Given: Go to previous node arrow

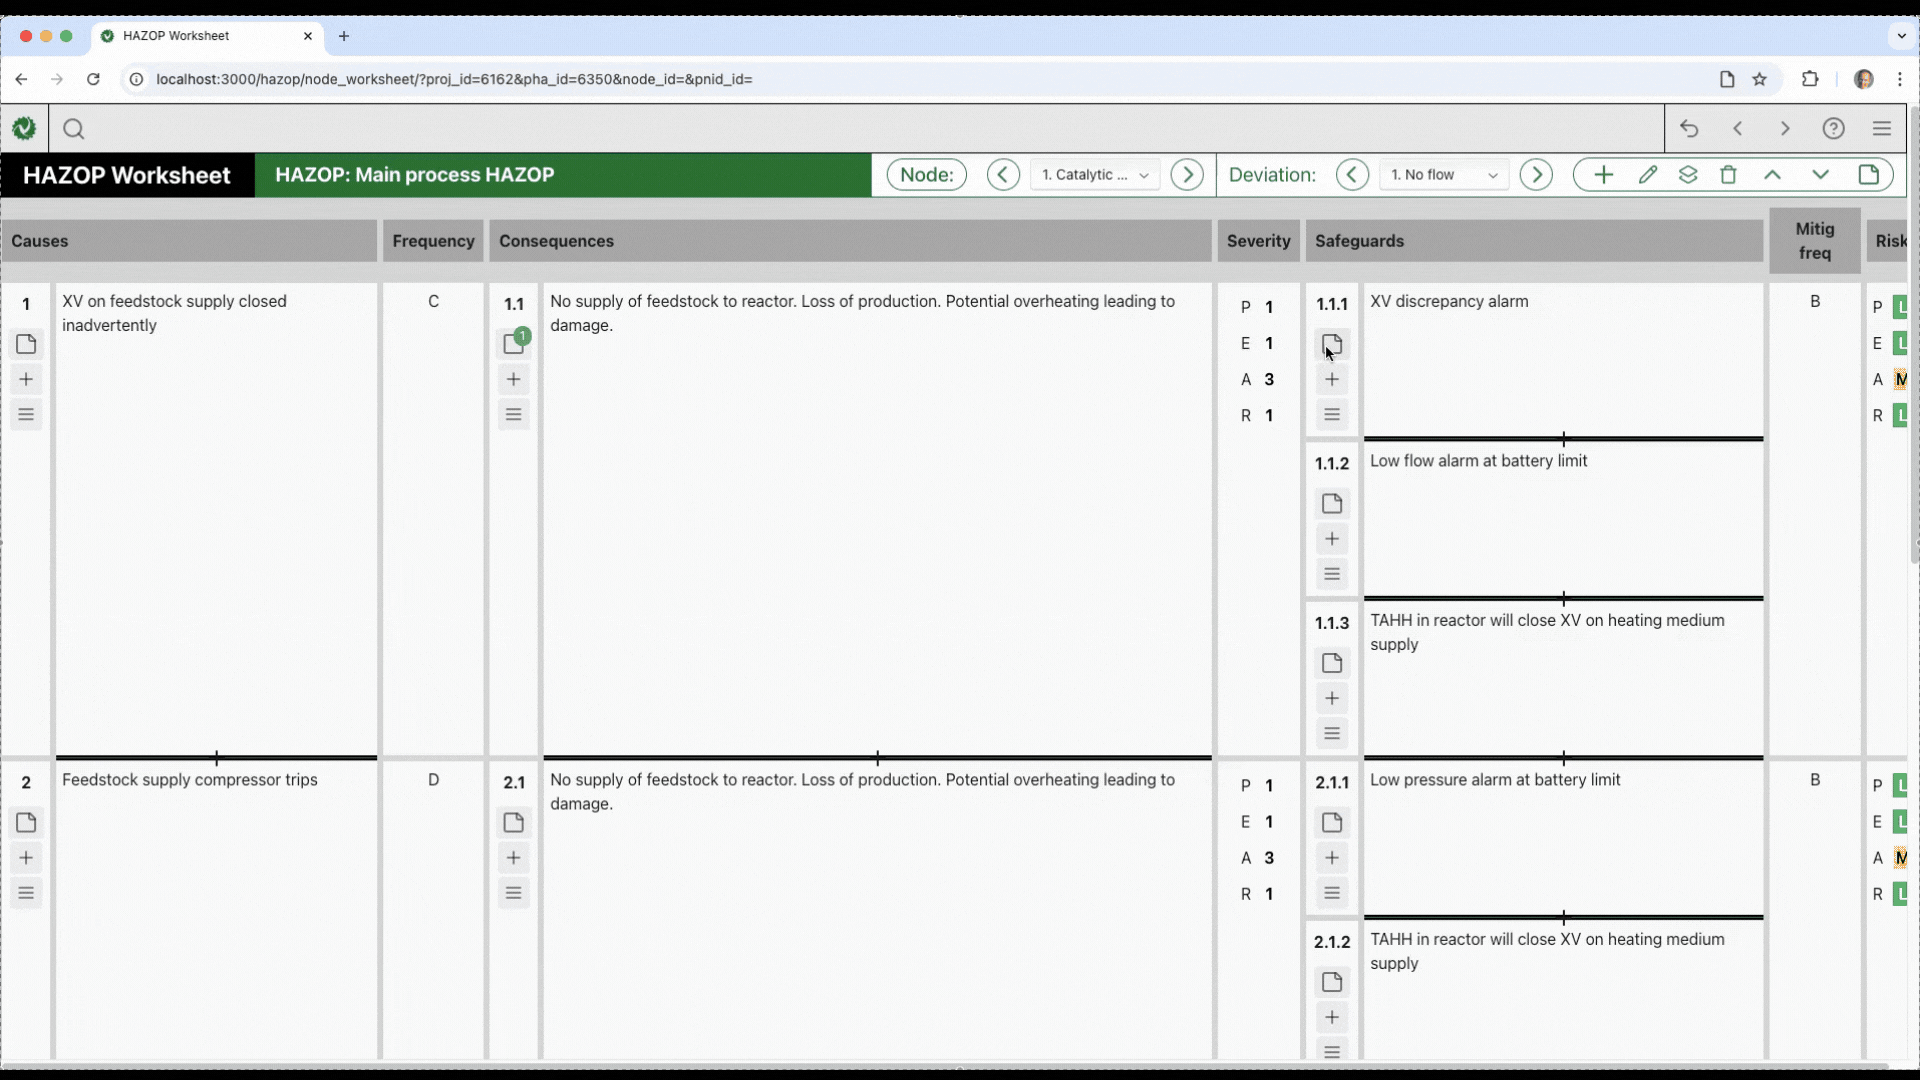Looking at the screenshot, I should 1003,175.
